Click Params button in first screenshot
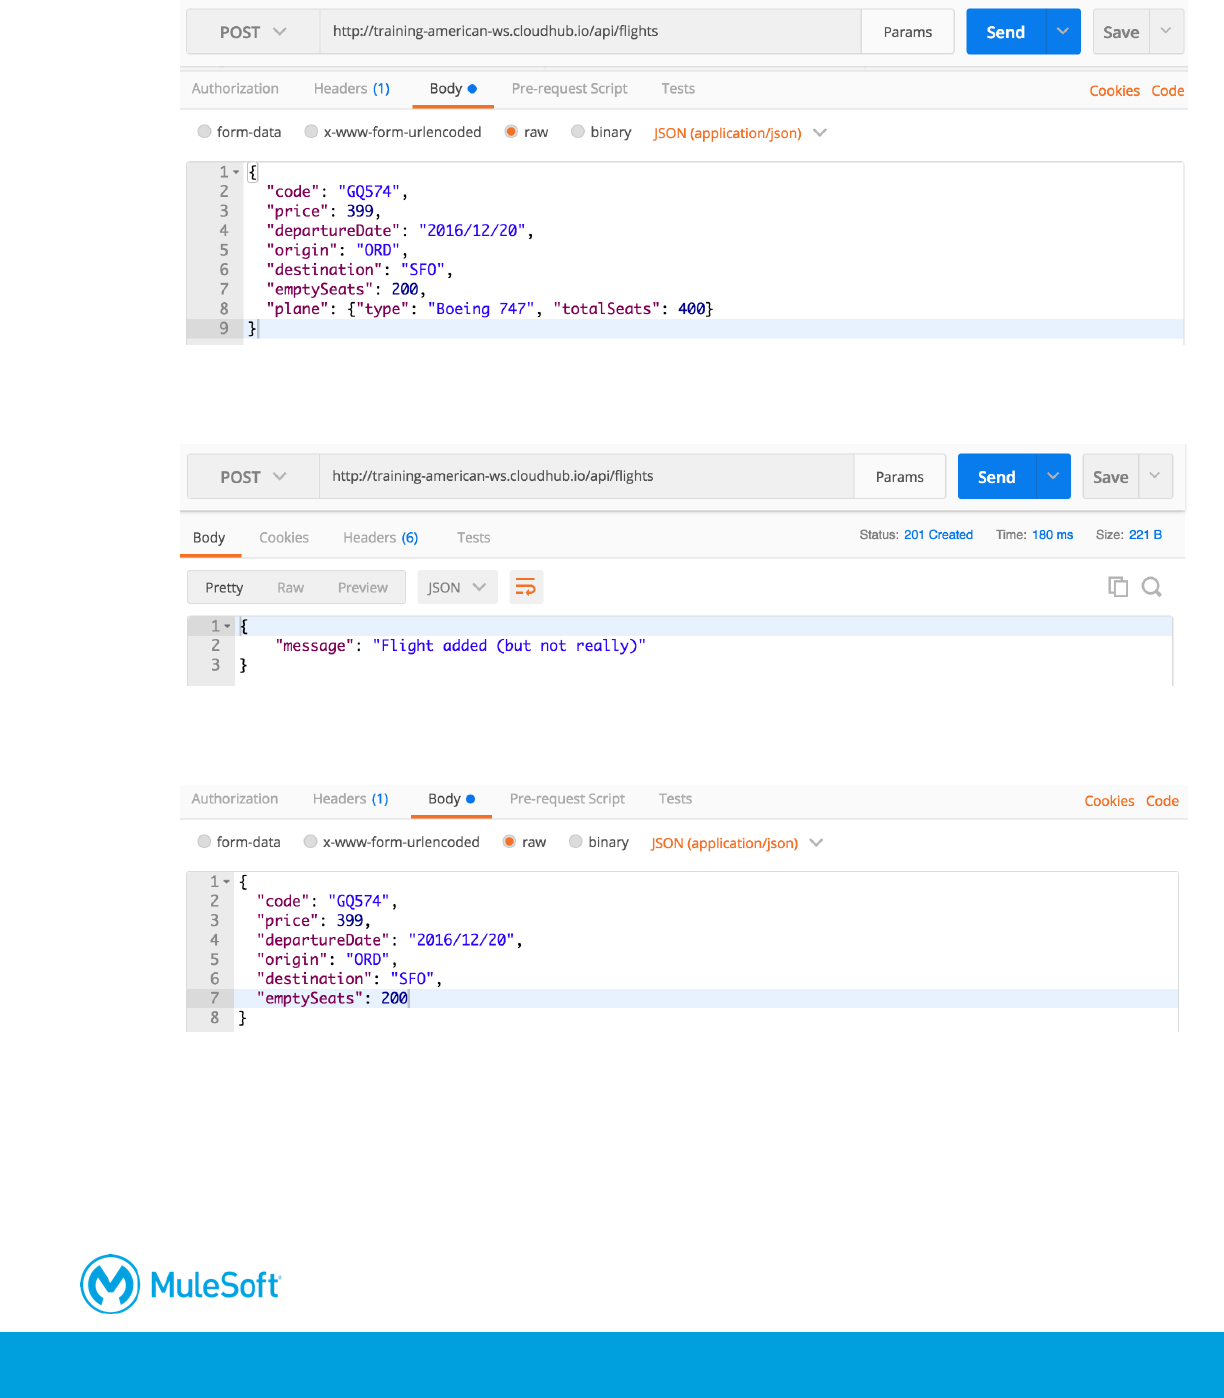 (908, 32)
